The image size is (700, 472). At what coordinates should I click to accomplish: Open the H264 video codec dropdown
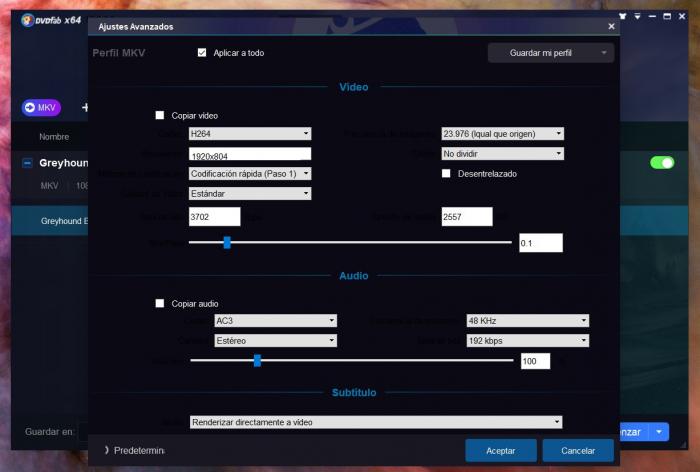pyautogui.click(x=250, y=134)
